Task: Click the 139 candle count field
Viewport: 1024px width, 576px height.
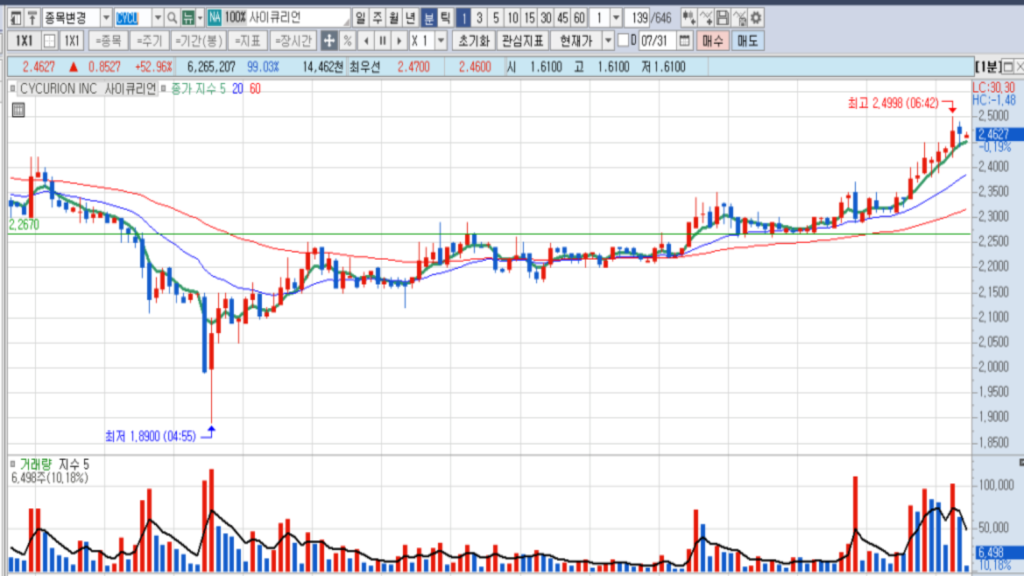Action: [x=639, y=18]
